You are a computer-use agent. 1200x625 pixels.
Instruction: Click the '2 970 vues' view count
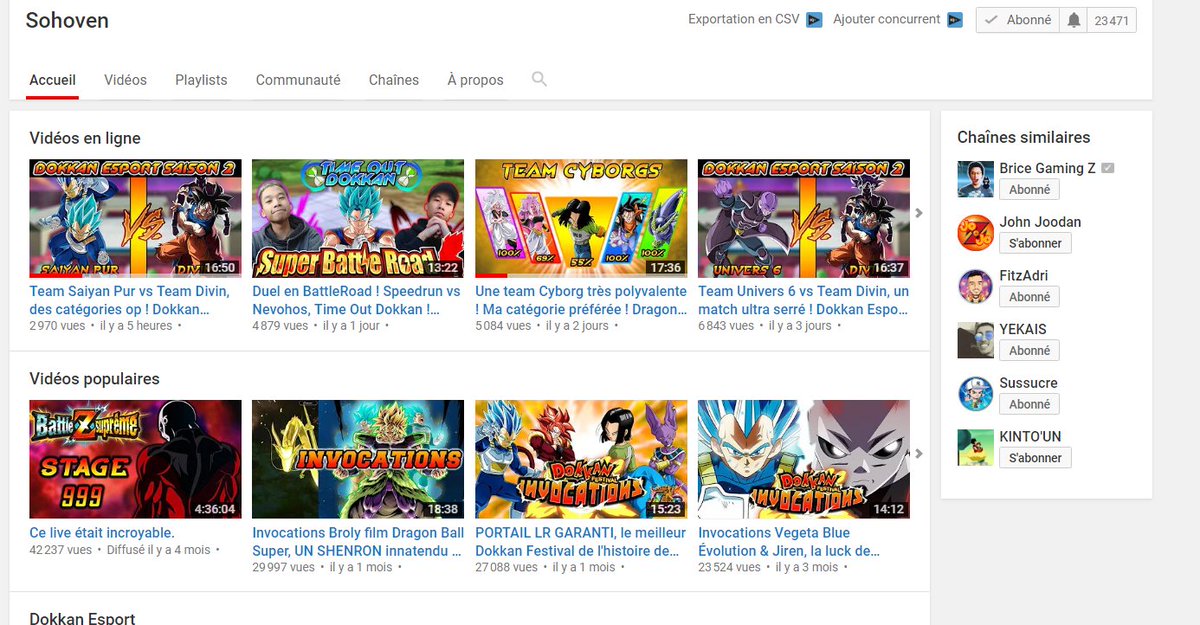58,326
